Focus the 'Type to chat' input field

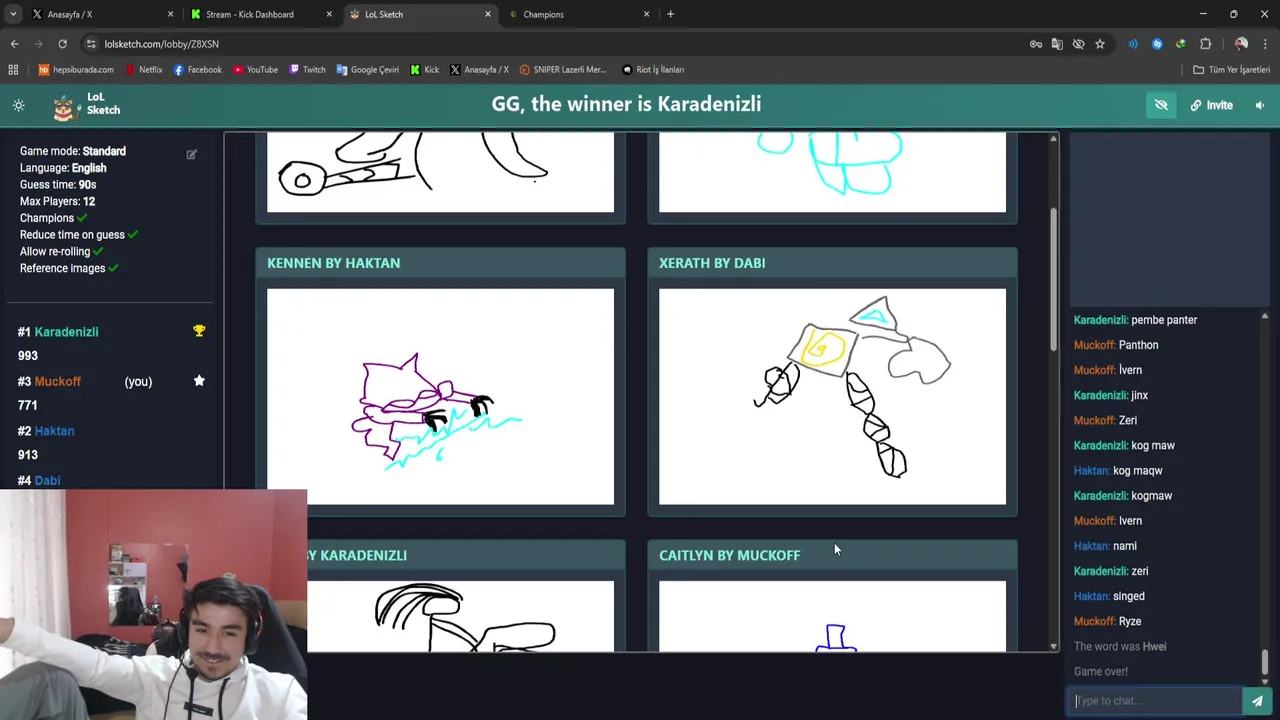tap(1156, 701)
